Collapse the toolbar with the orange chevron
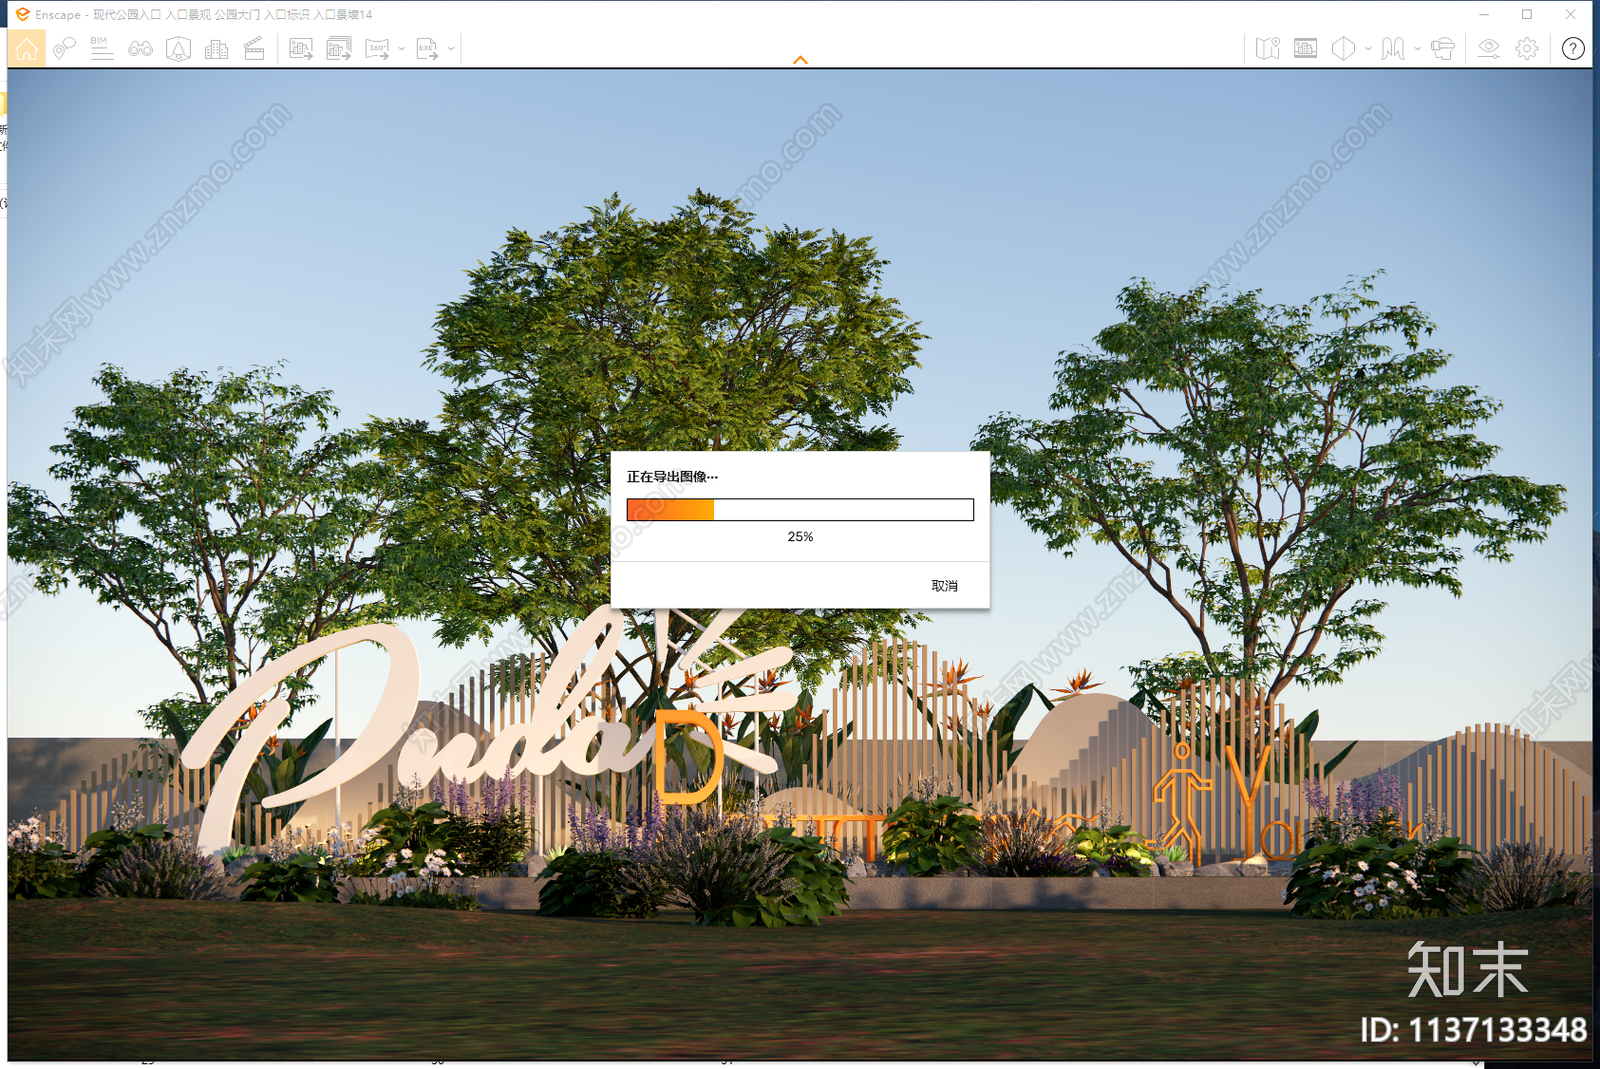 [800, 60]
